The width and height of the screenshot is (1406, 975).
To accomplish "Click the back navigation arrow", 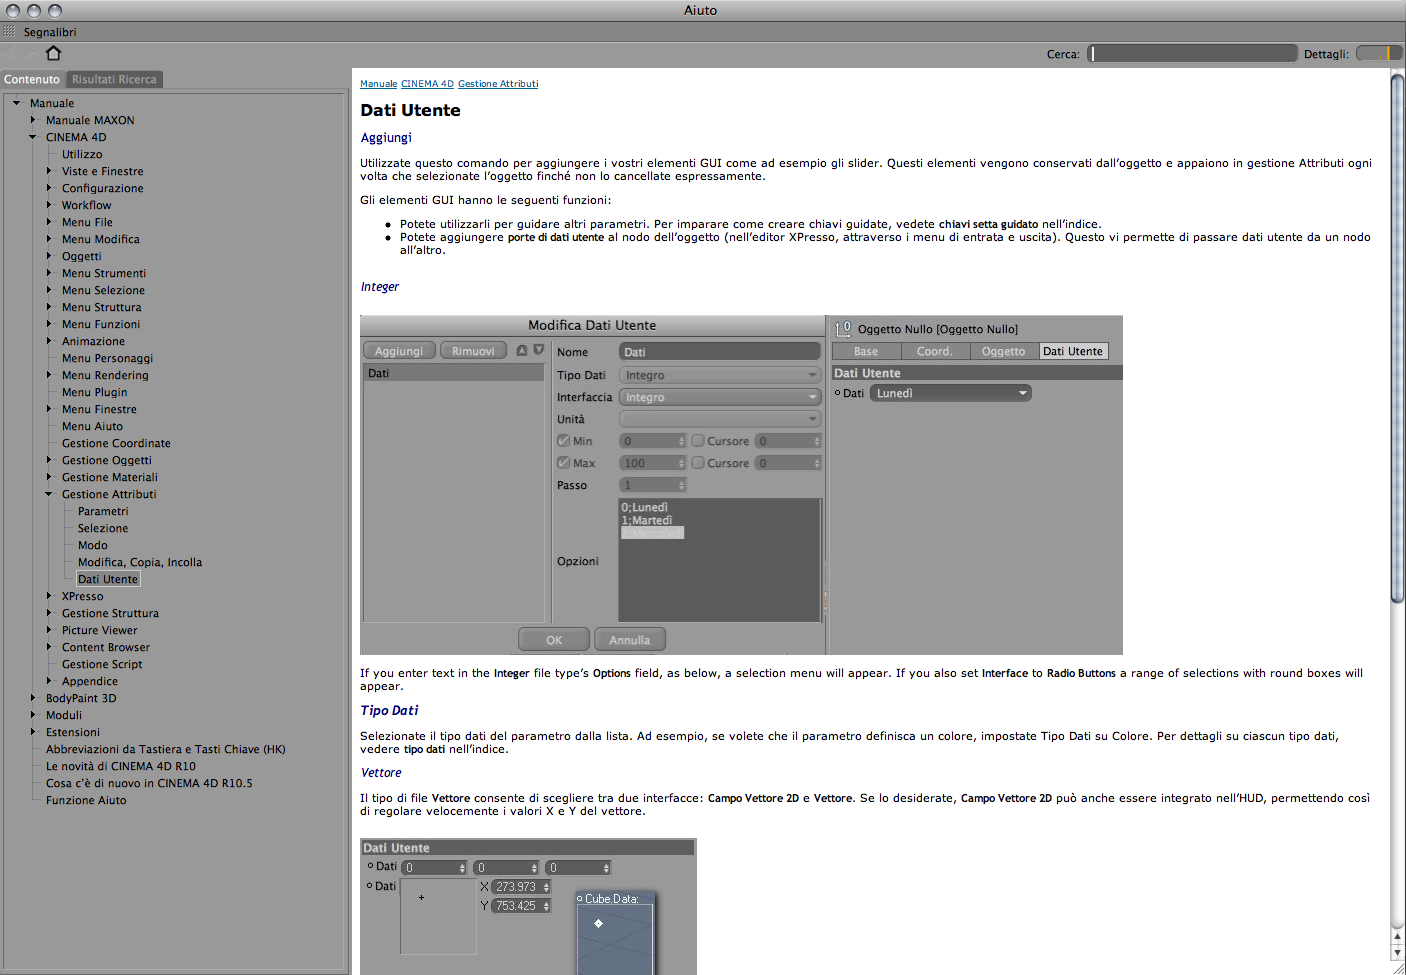I will tap(12, 53).
